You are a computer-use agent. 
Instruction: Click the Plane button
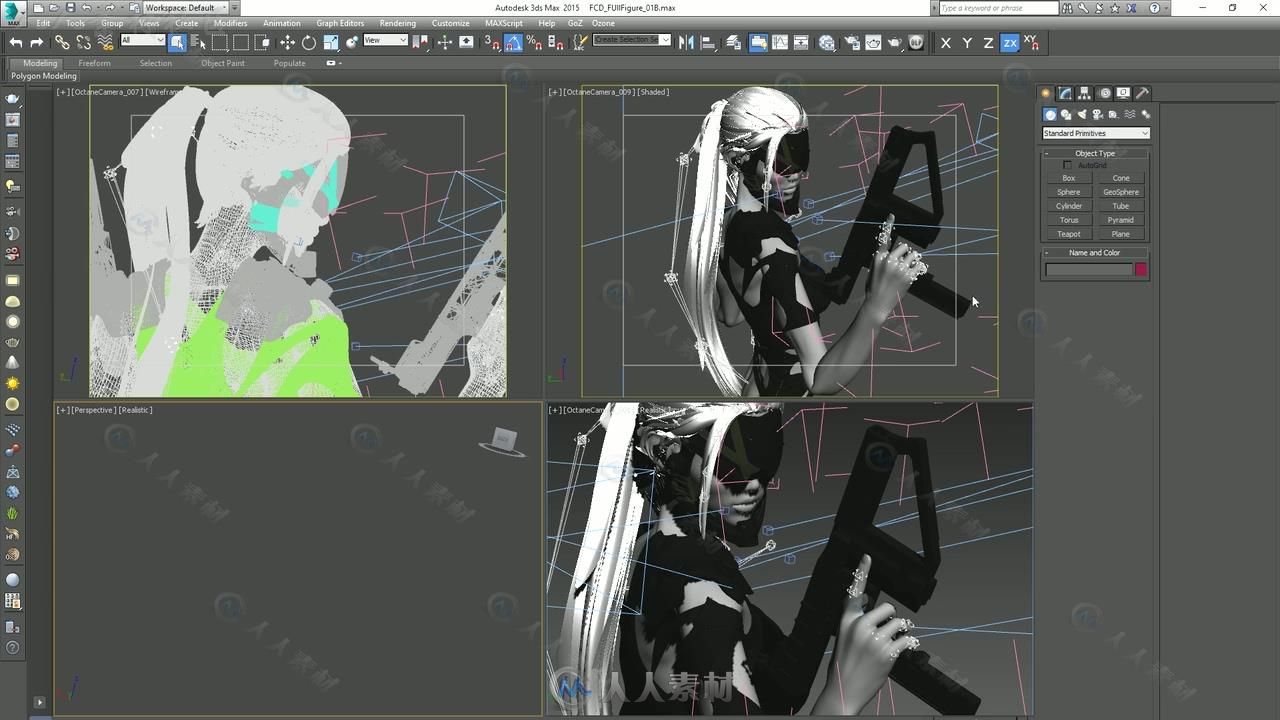[1121, 234]
